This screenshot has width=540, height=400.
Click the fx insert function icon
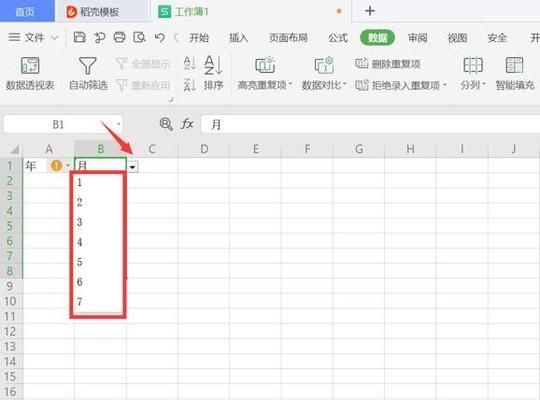click(187, 124)
